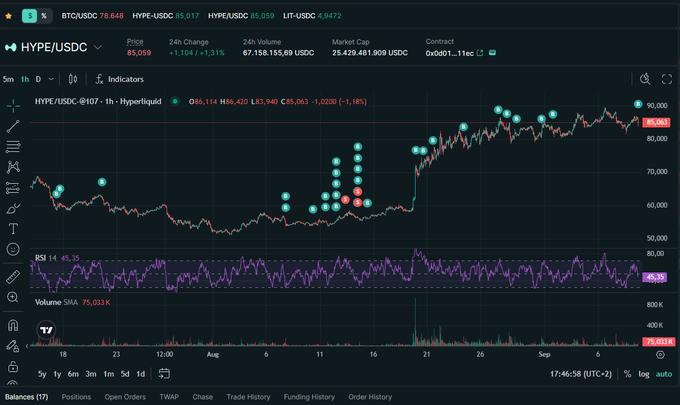Open timezone menu at 17:46:58 (UTC+2)
Screen dimensions: 680x405
point(581,374)
